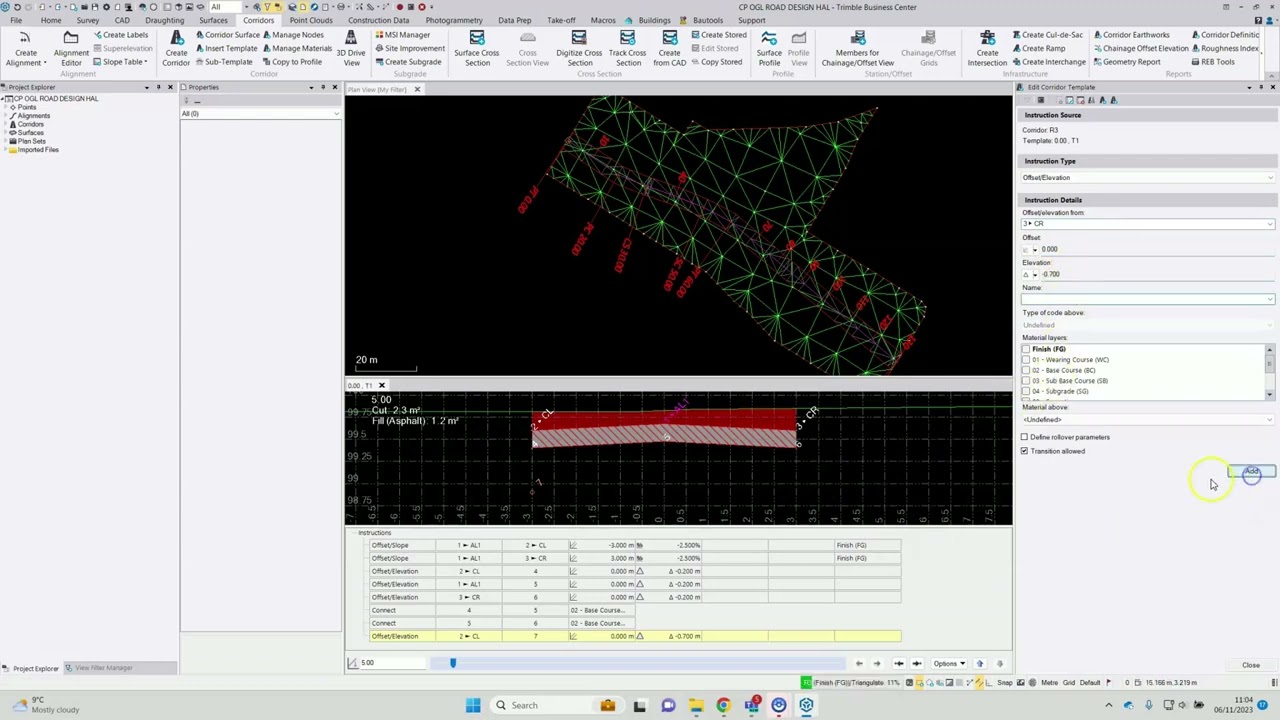Check 01 - Wearing Course (WC) layer

click(1026, 360)
